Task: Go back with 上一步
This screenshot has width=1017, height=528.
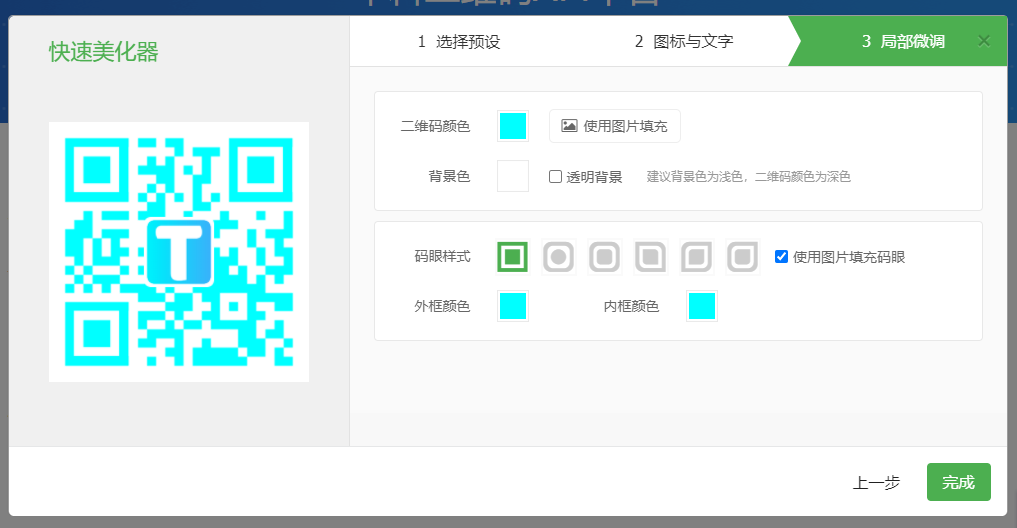Action: pyautogui.click(x=876, y=482)
